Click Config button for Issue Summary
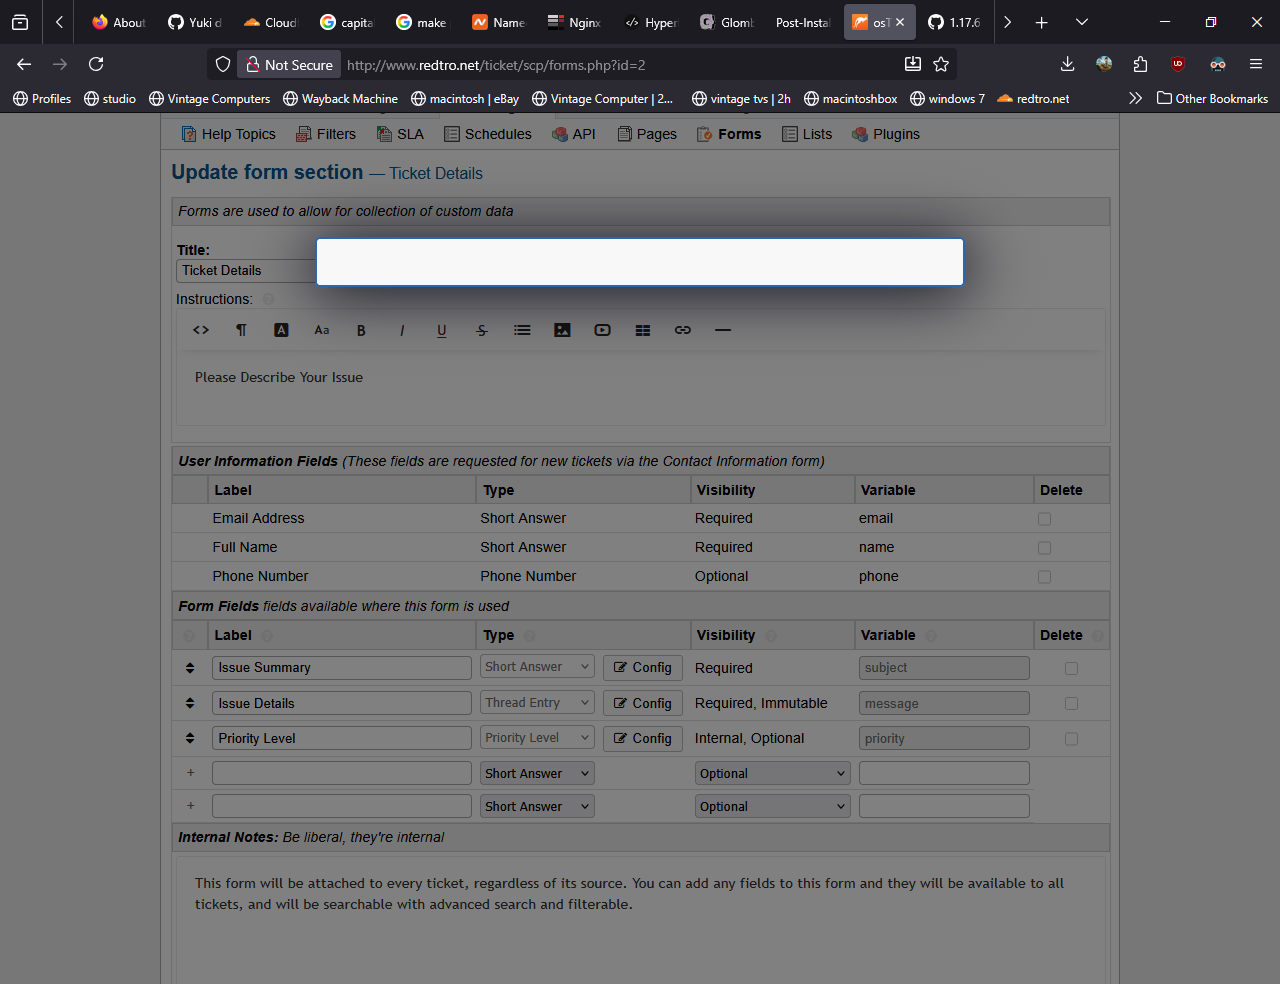The image size is (1280, 984). (x=643, y=668)
